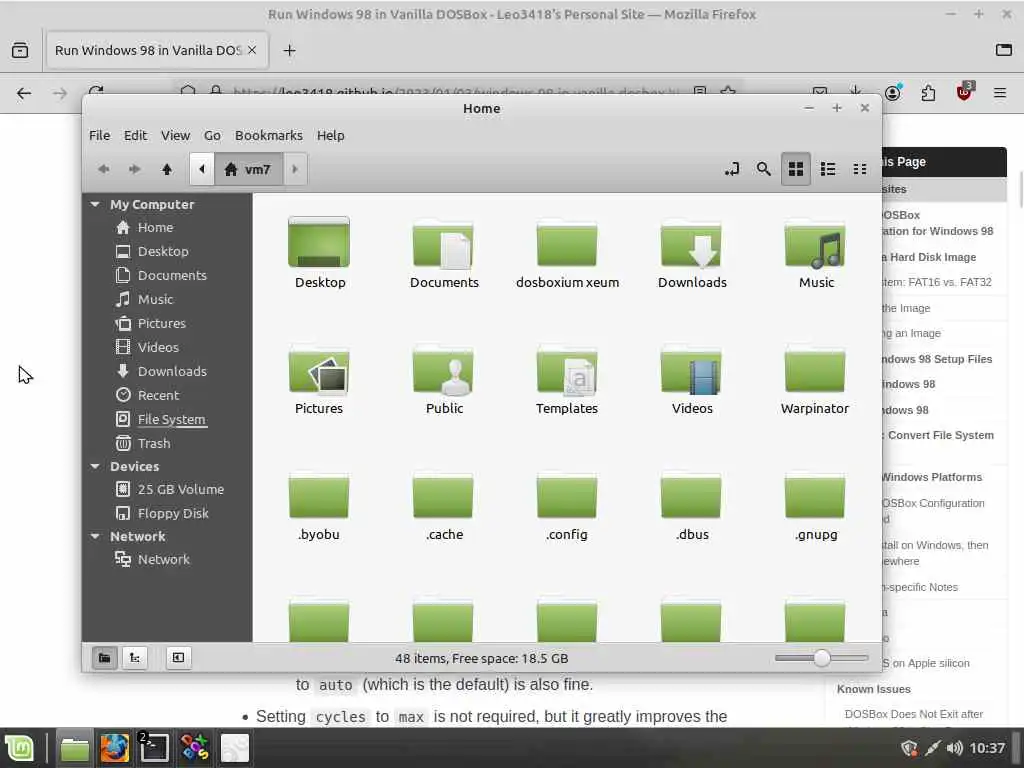This screenshot has height=768, width=1024.
Task: Open the Help menu
Action: pyautogui.click(x=330, y=135)
